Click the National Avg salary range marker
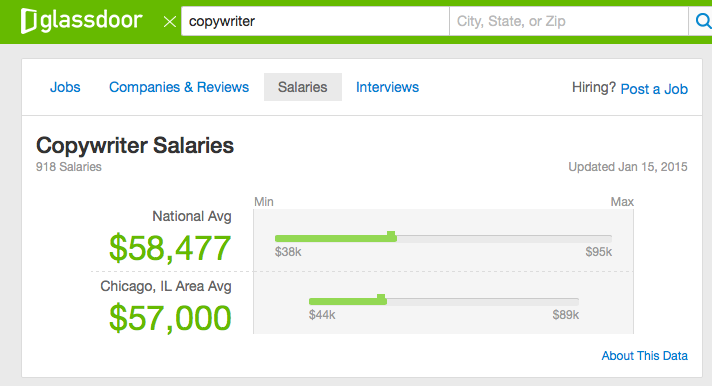This screenshot has height=386, width=712. point(391,236)
